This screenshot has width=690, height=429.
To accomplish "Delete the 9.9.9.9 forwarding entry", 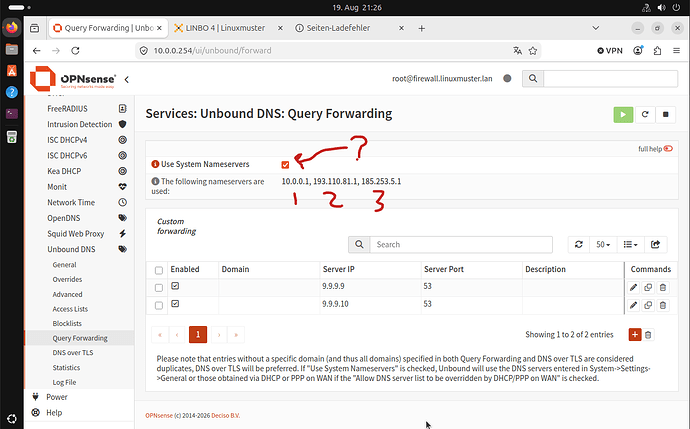I will point(663,287).
